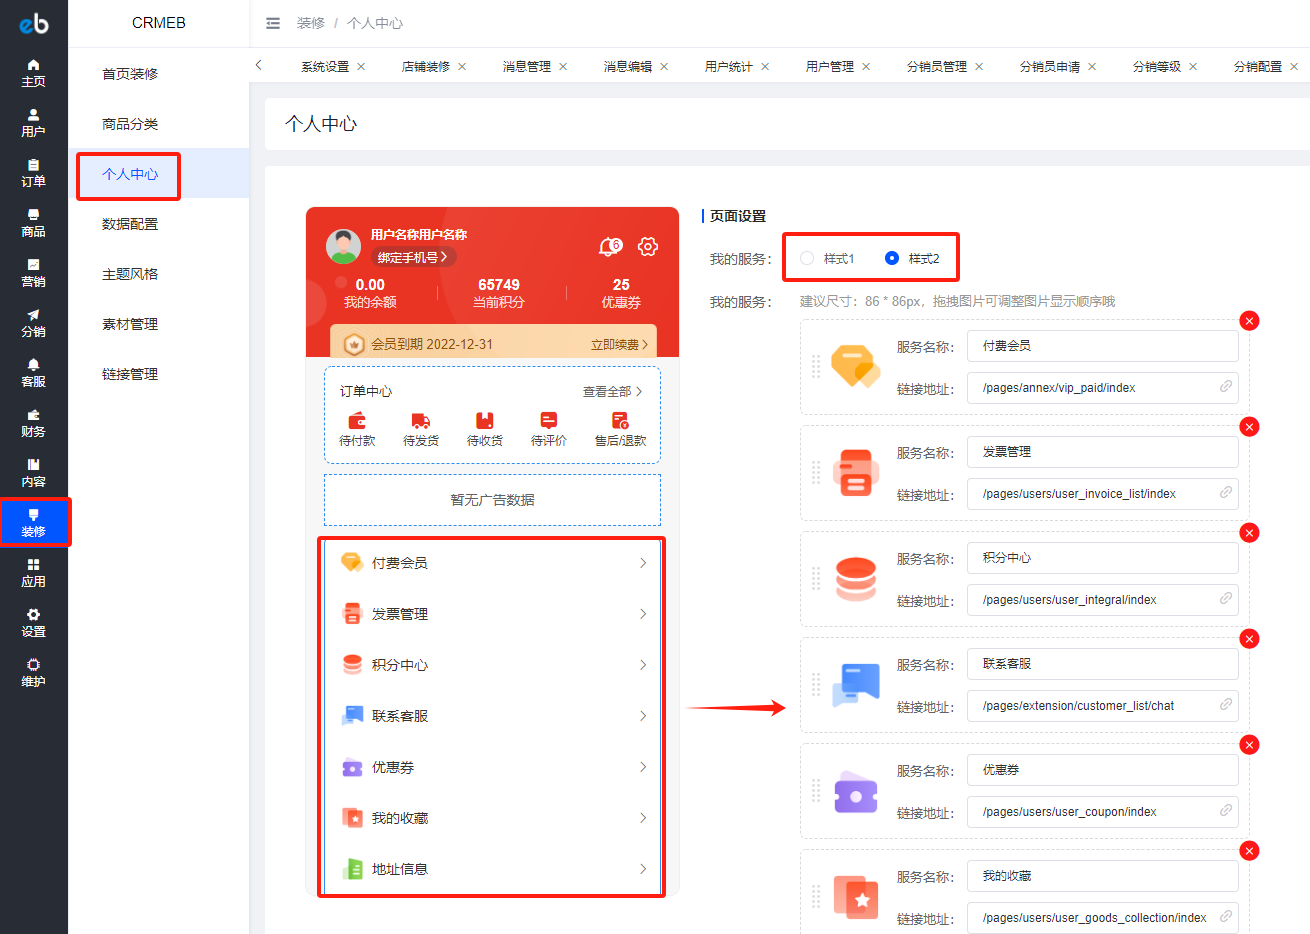Image resolution: width=1310 pixels, height=934 pixels.
Task: Open the 主页 home sidebar icon
Action: pos(33,72)
